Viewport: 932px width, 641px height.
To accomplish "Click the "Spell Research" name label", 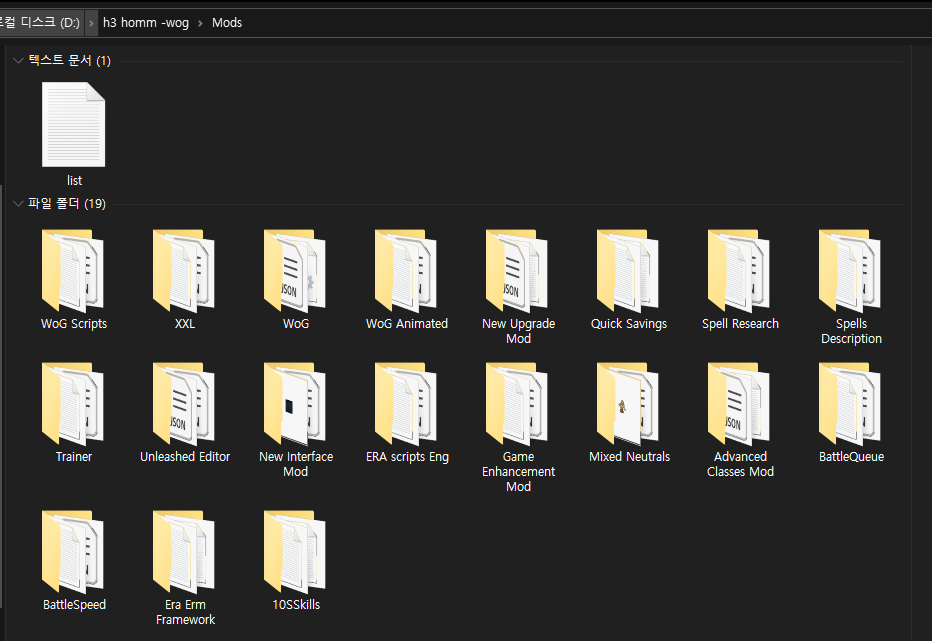I will (740, 323).
